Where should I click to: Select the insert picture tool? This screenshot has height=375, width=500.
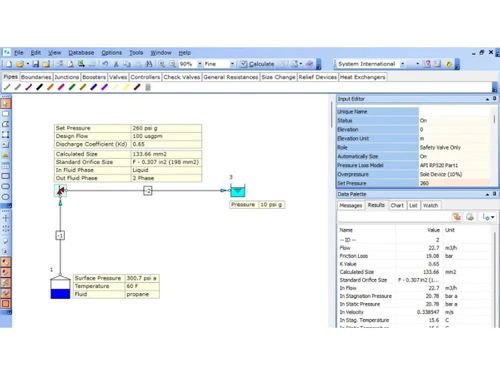6,155
